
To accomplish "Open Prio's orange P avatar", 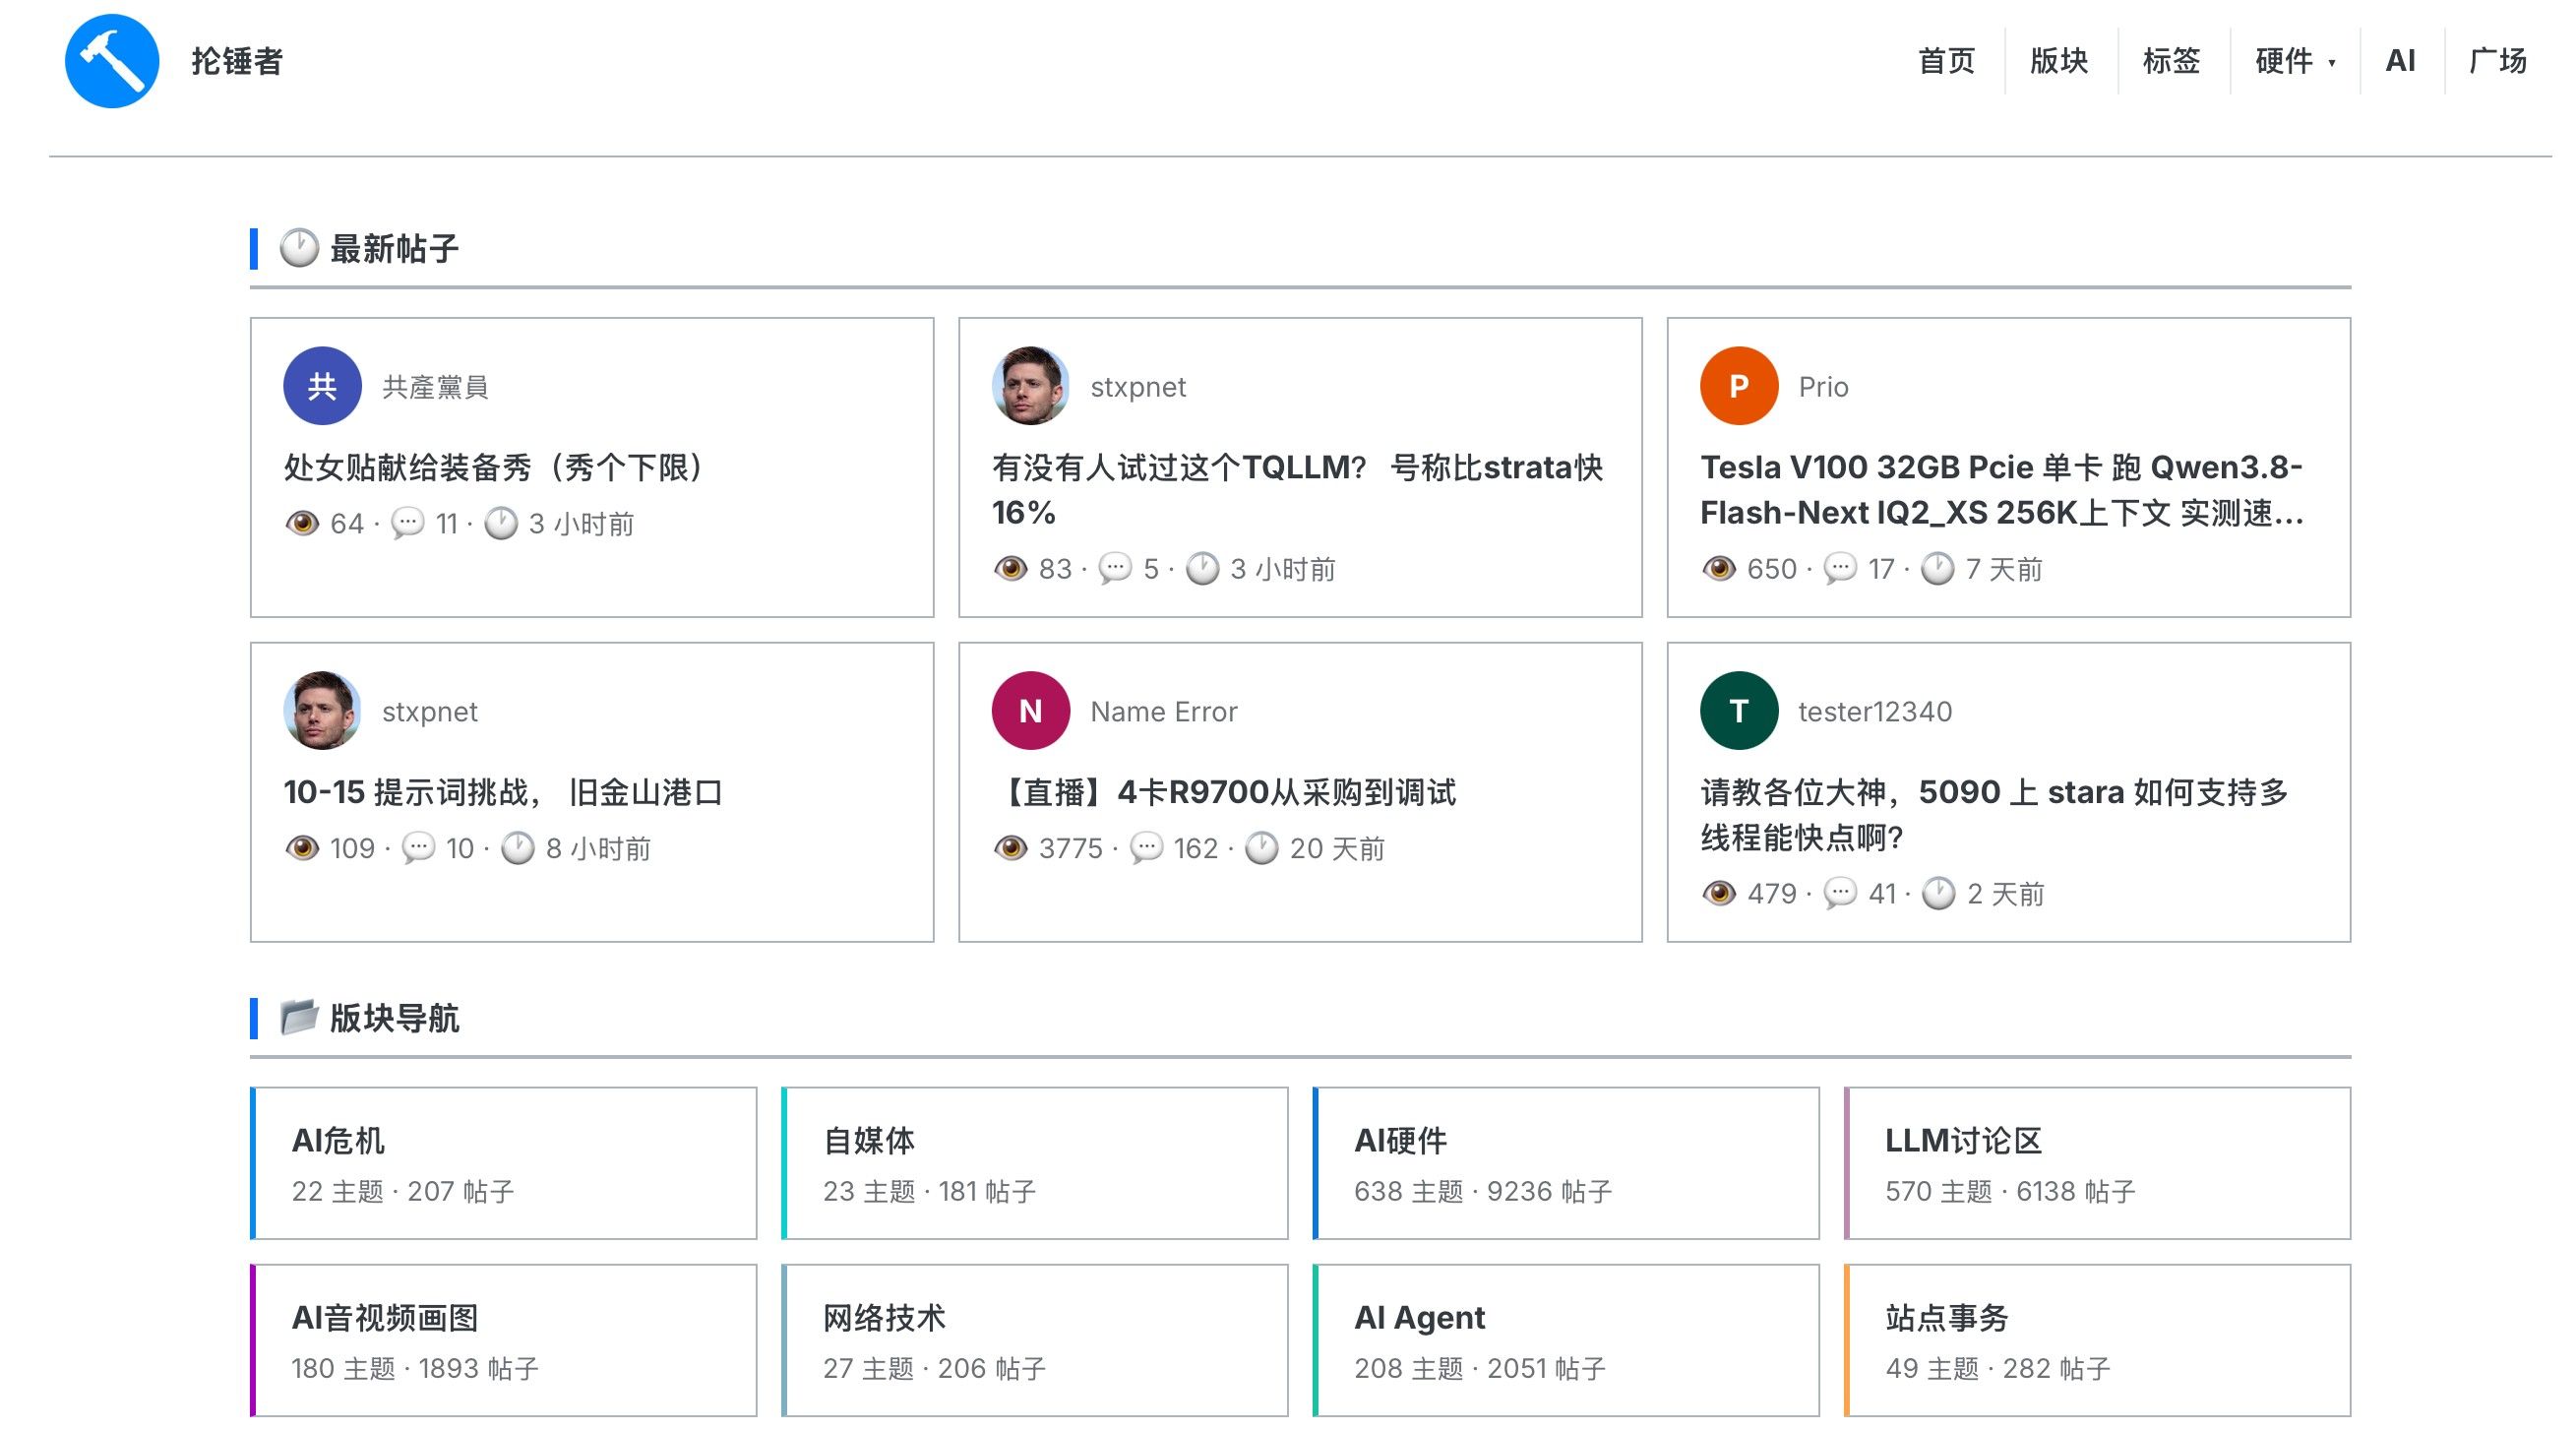I will point(1739,386).
